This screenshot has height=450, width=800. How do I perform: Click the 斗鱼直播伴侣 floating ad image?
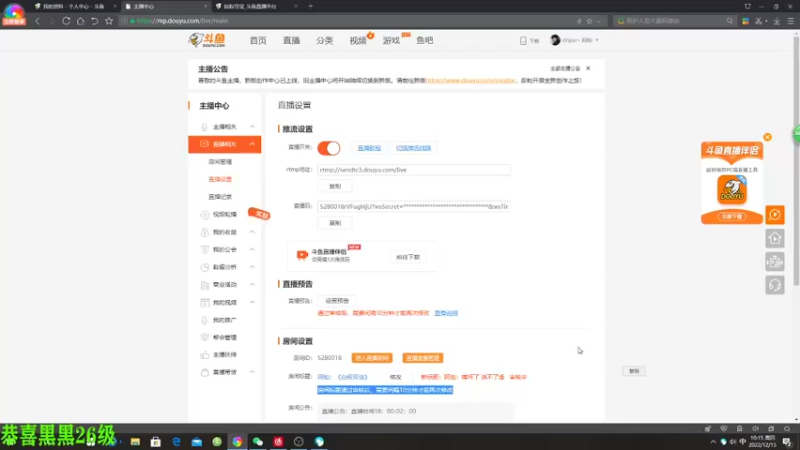coord(732,183)
